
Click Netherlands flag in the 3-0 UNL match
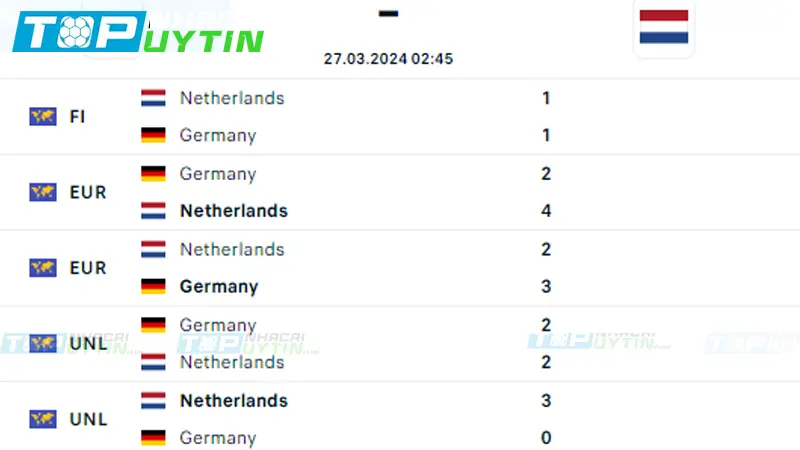coord(153,401)
